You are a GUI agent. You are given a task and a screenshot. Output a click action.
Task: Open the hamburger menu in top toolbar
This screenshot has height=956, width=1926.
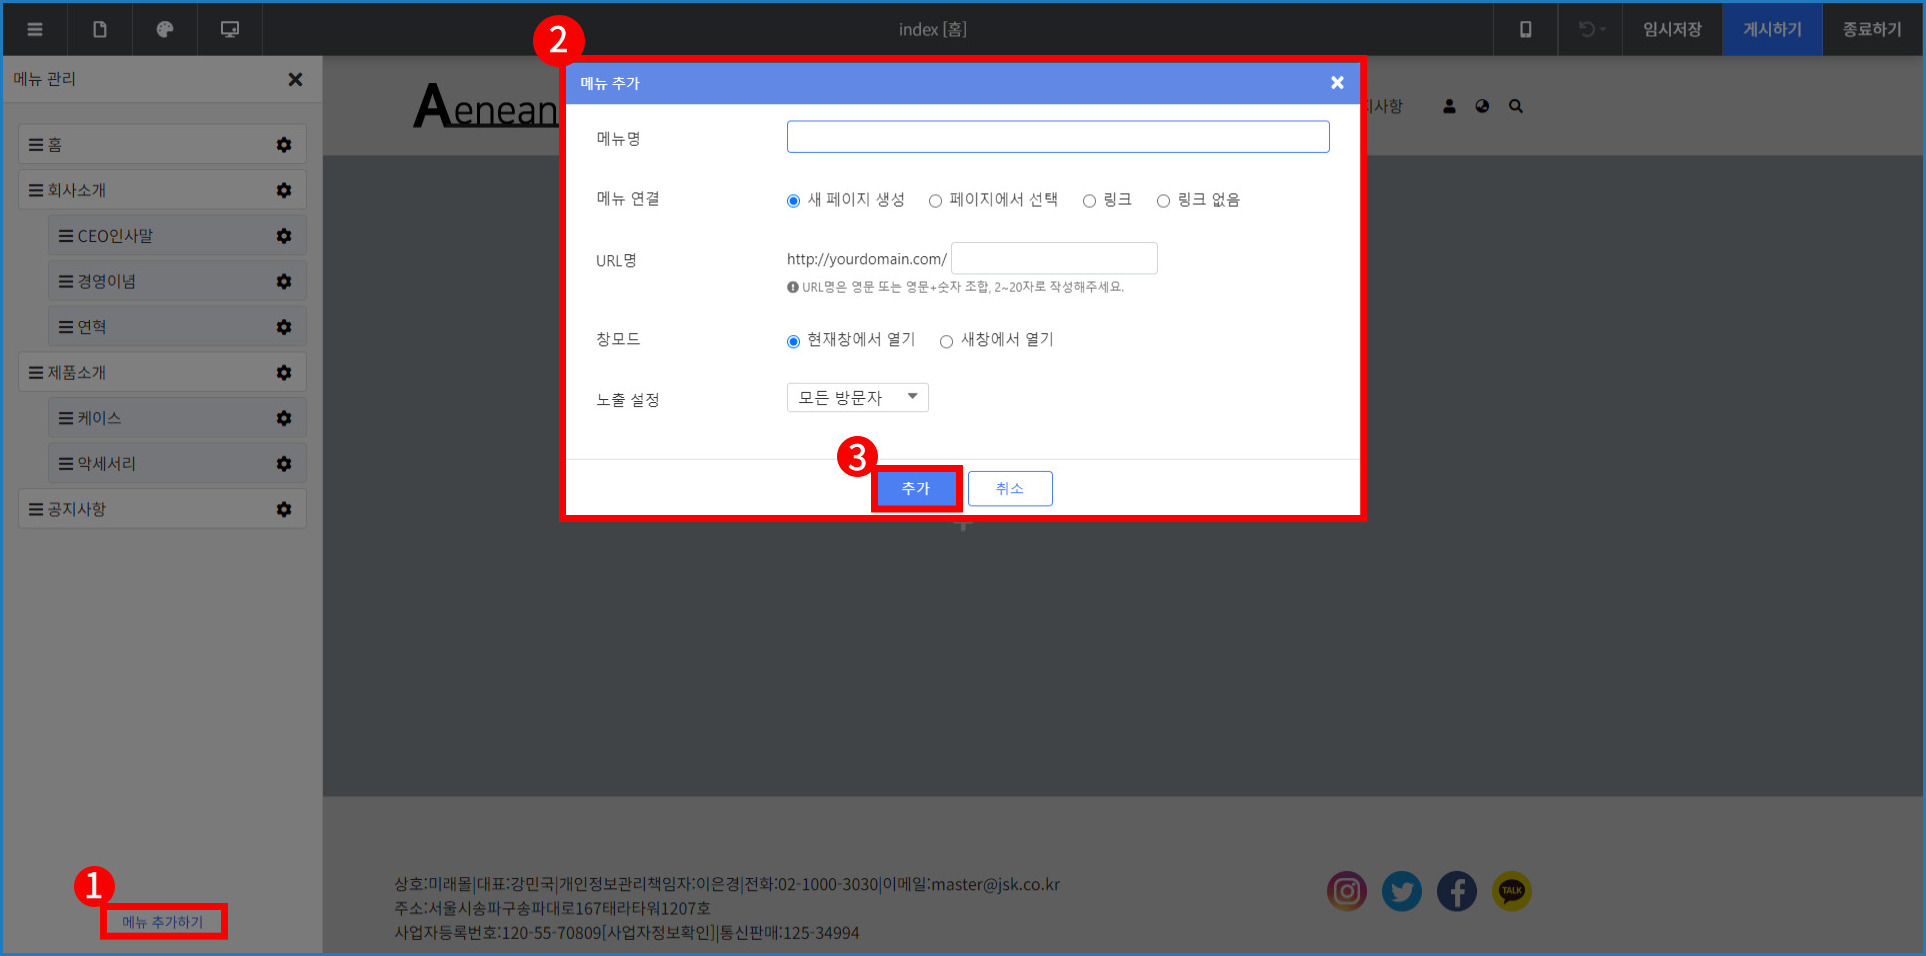[35, 29]
